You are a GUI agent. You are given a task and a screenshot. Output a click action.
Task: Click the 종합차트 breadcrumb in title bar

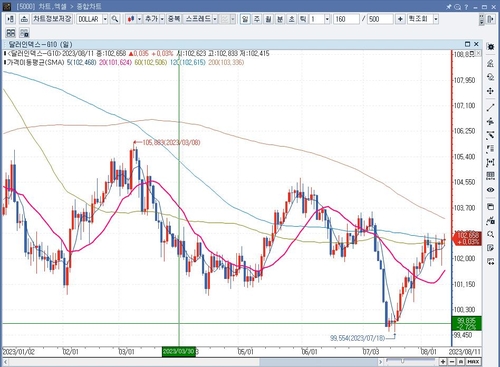click(89, 7)
